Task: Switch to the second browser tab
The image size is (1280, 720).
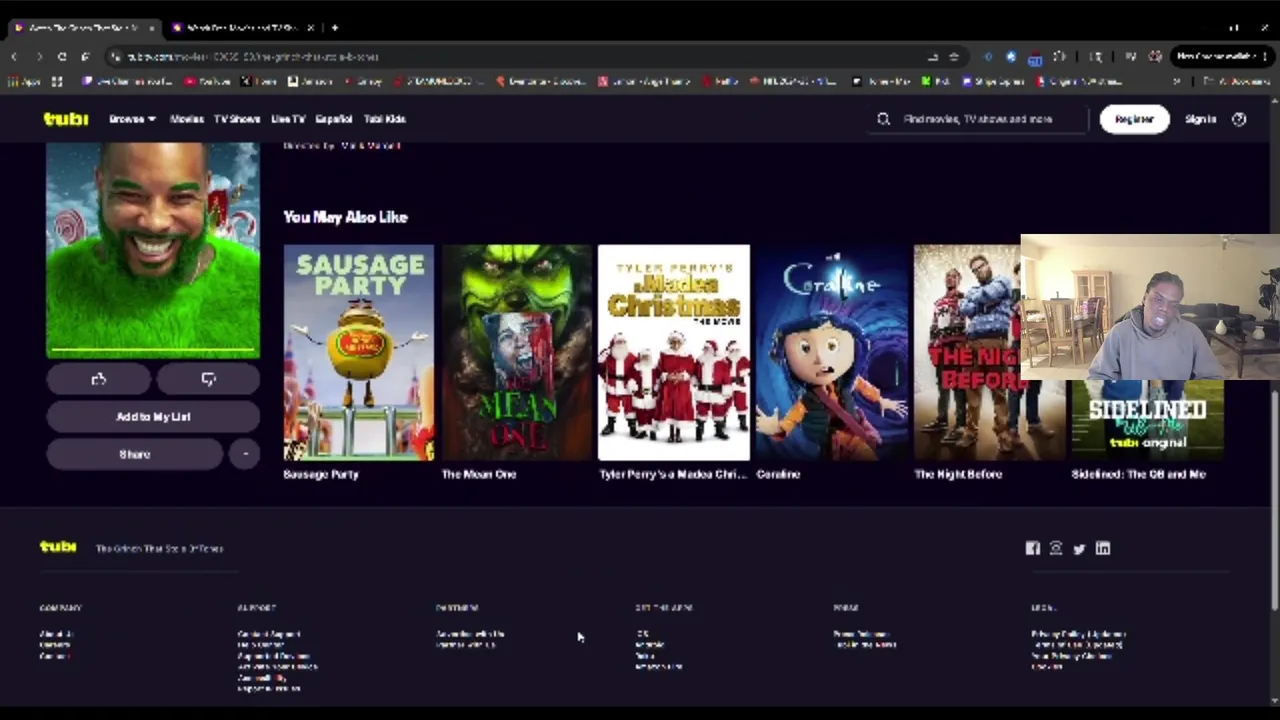Action: [x=243, y=28]
